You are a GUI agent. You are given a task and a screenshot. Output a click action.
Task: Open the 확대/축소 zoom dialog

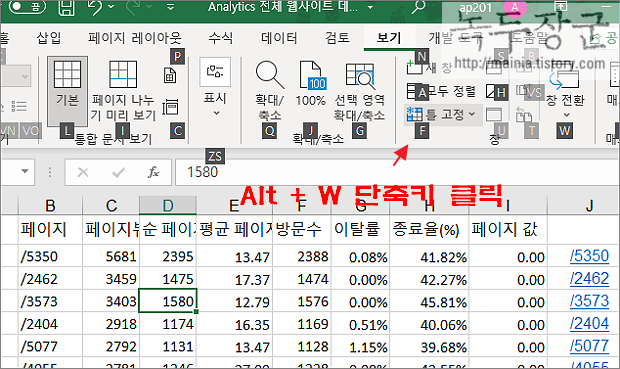click(x=270, y=91)
